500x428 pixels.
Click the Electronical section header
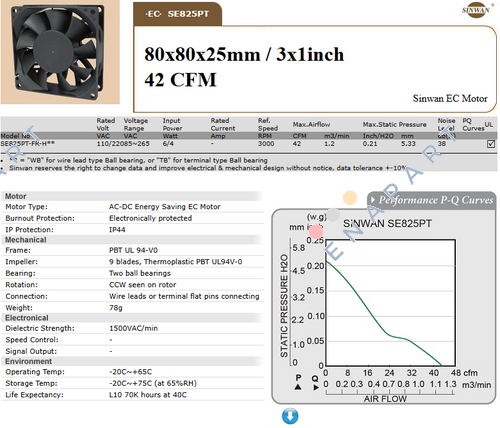click(x=27, y=318)
